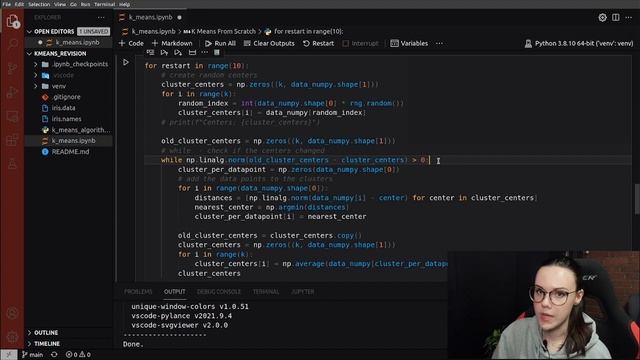Split the cell using cell toolbar
The height and width of the screenshot is (360, 640).
tap(192, 52)
